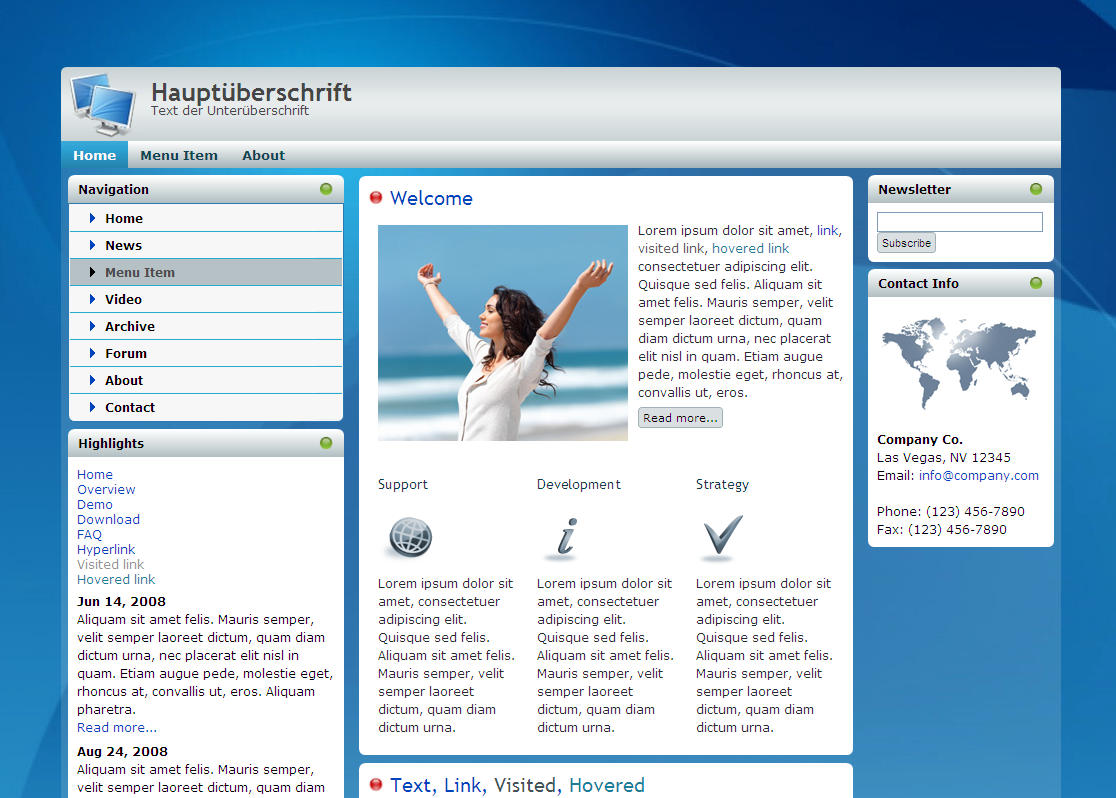Open Hovered link in Highlights list

tap(116, 579)
